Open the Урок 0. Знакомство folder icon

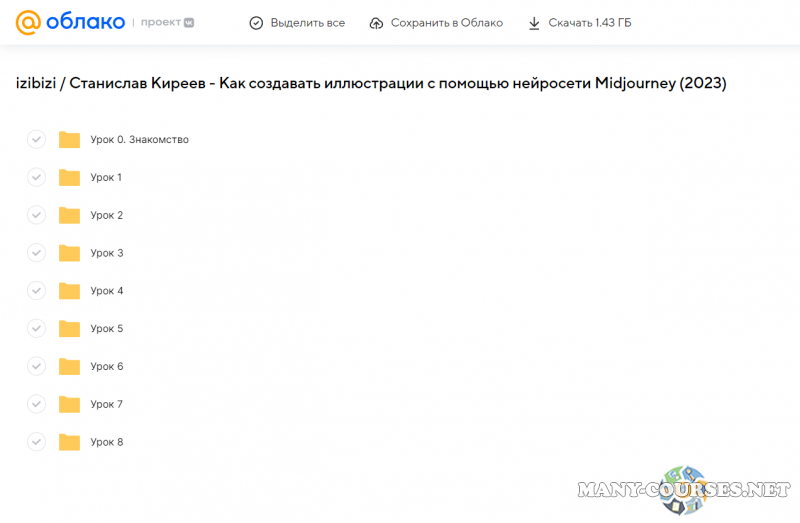pos(69,140)
